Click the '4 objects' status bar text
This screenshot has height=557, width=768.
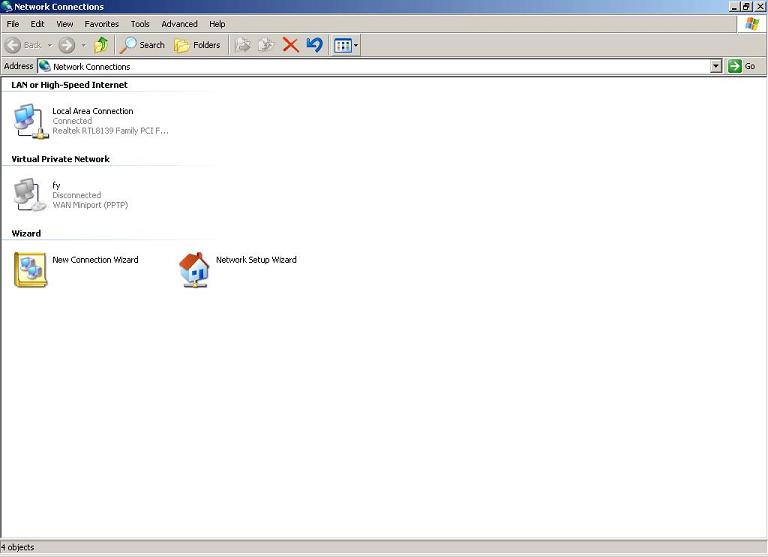pos(18,547)
